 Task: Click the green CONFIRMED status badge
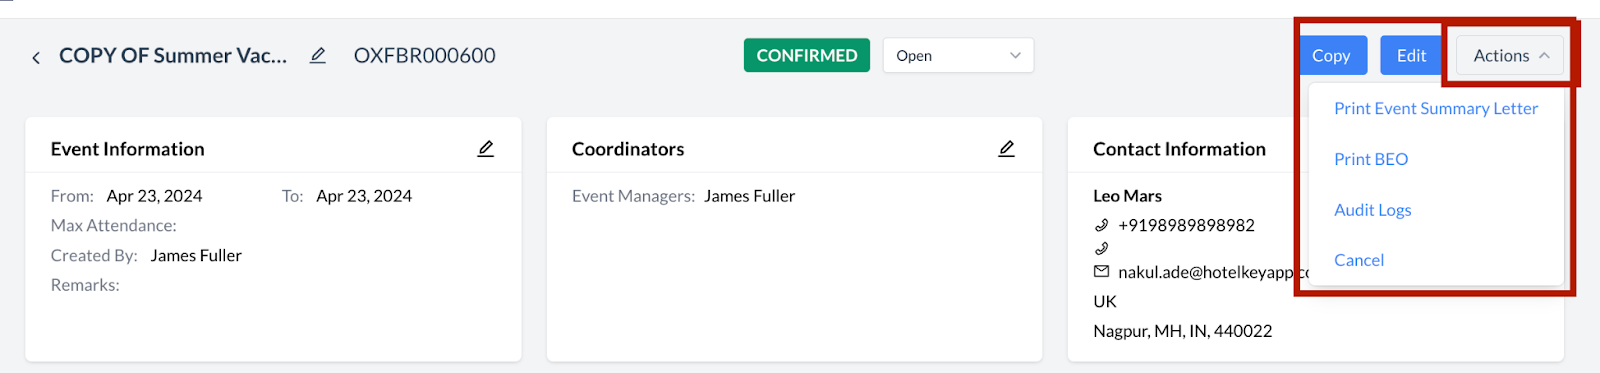807,56
